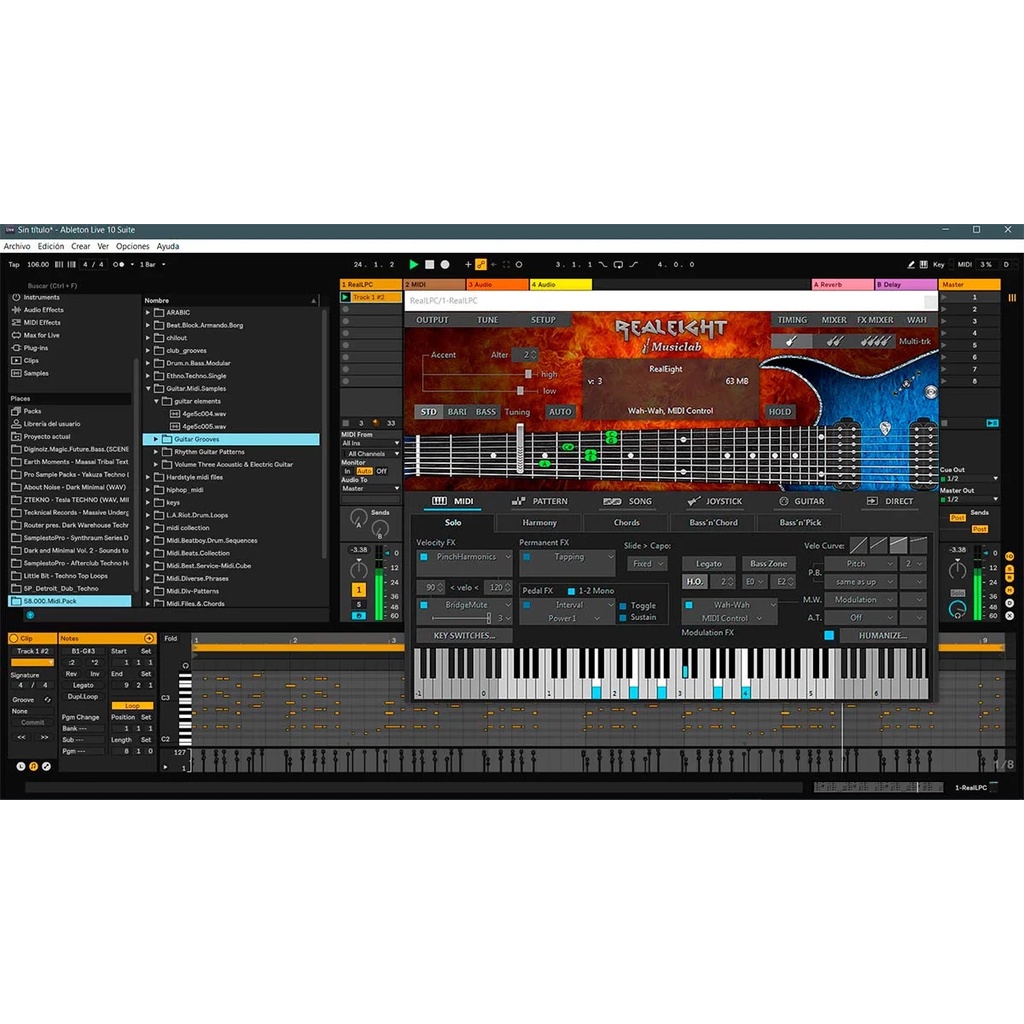Click tempo value 106.00
1024x1024 pixels.
[x=38, y=264]
